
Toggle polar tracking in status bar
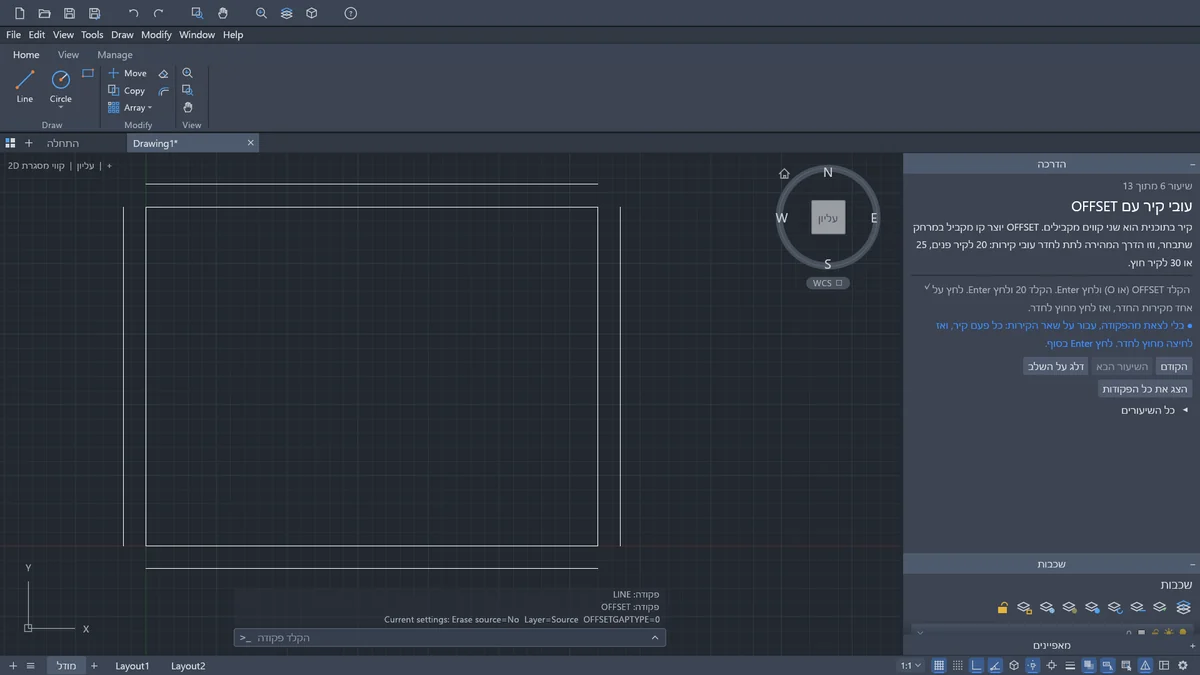click(x=996, y=666)
